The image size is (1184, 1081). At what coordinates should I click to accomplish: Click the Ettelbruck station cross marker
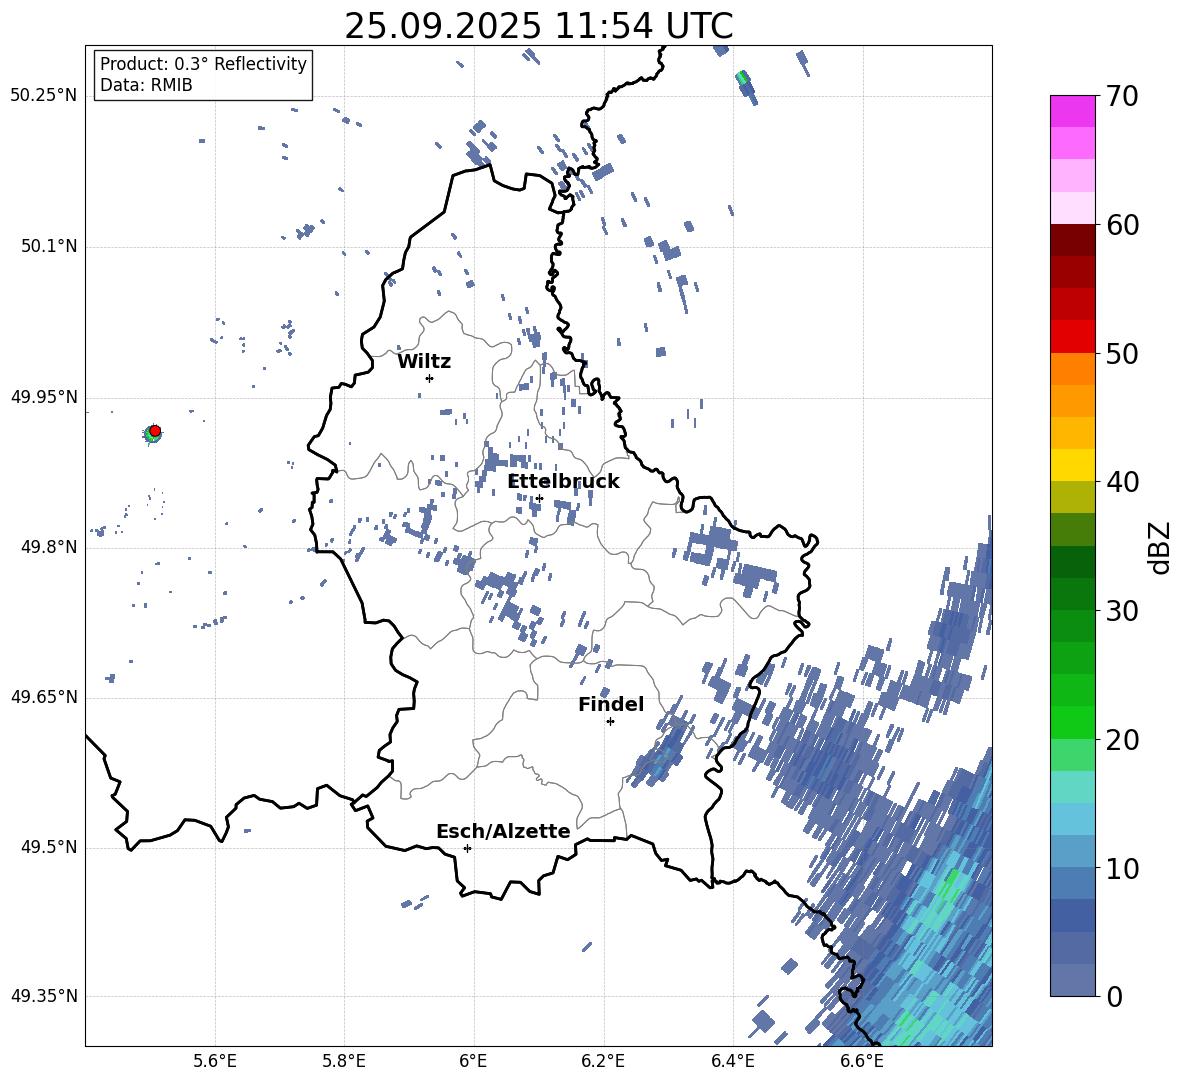coord(539,498)
